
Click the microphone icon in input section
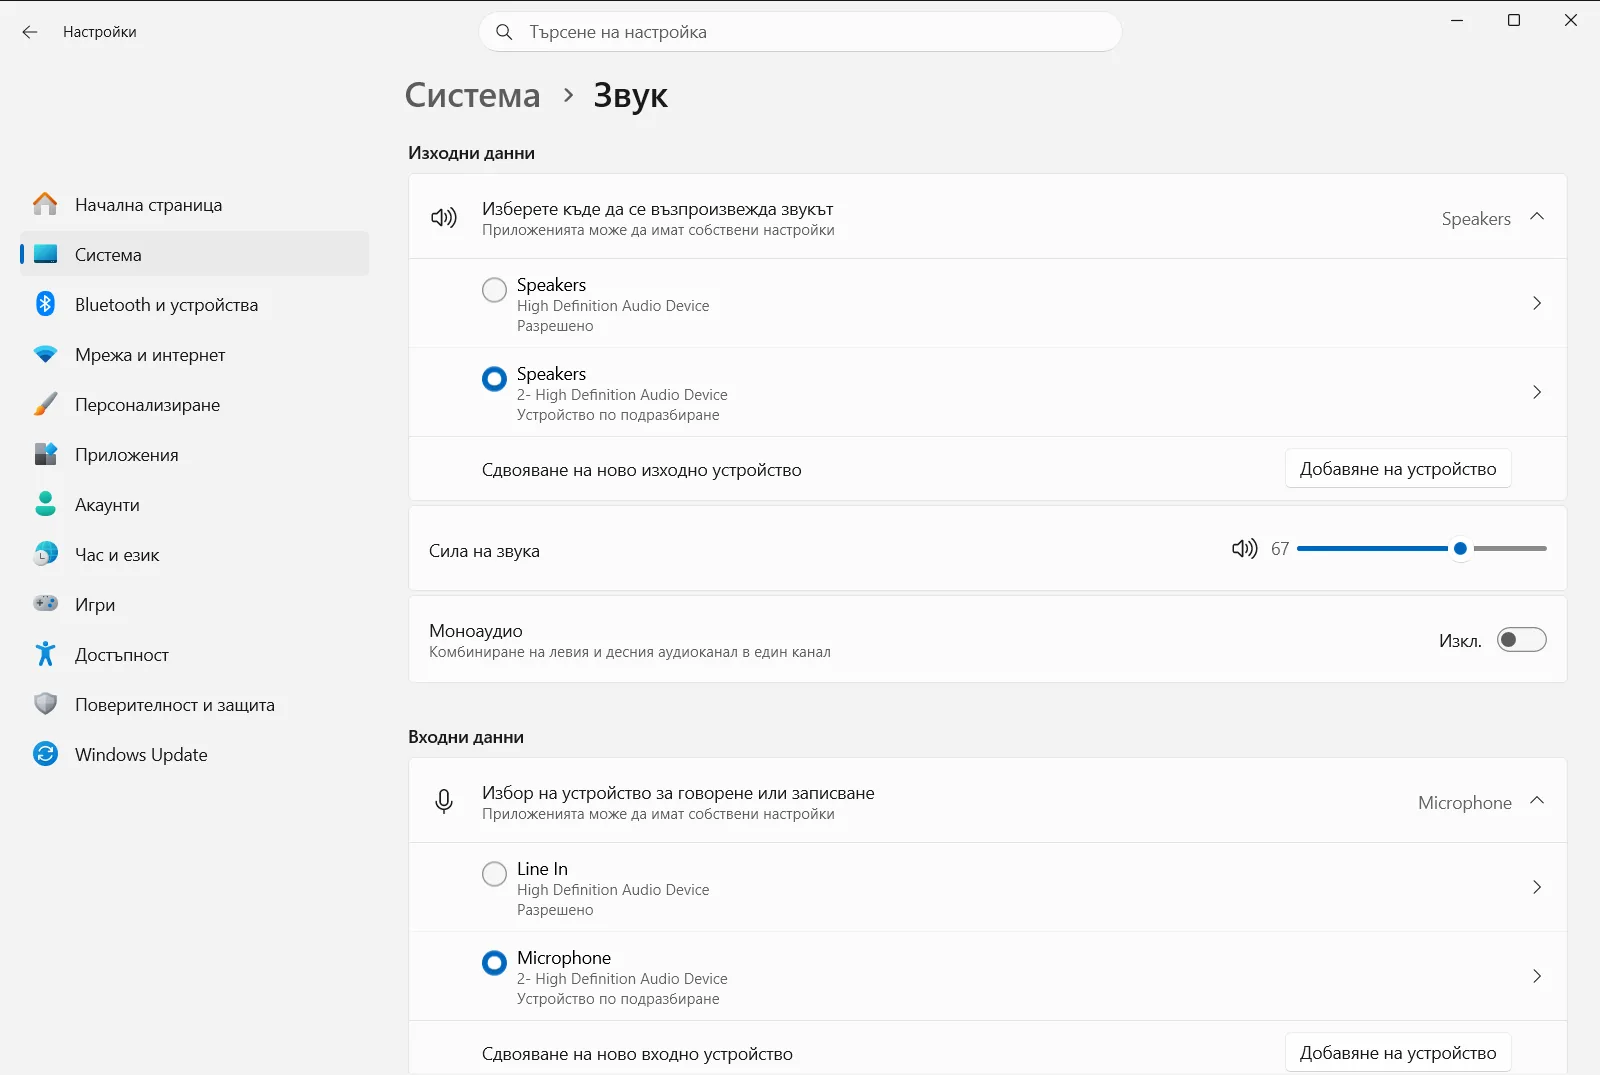point(444,801)
